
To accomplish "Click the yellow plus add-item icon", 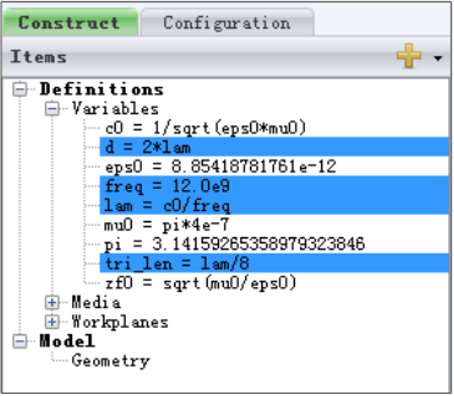I will (409, 56).
